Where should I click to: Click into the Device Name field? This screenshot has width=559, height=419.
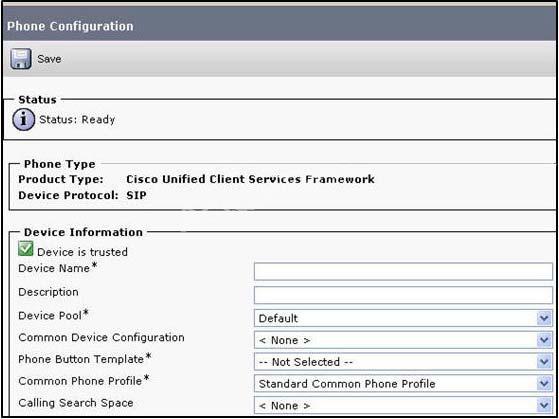tap(403, 272)
